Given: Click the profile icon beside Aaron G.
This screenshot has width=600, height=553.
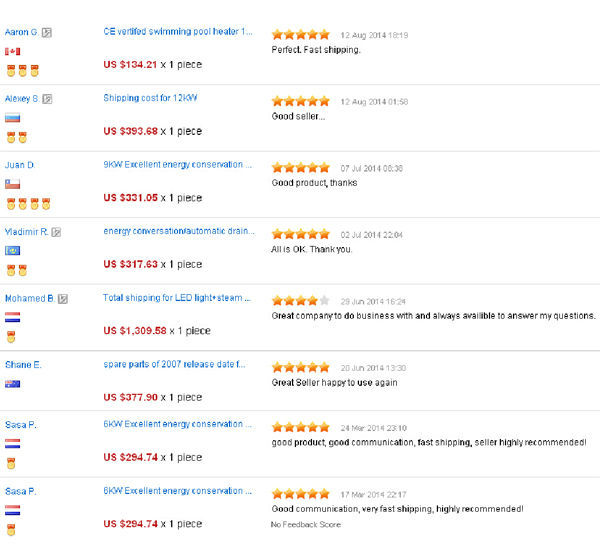Looking at the screenshot, I should tap(47, 33).
